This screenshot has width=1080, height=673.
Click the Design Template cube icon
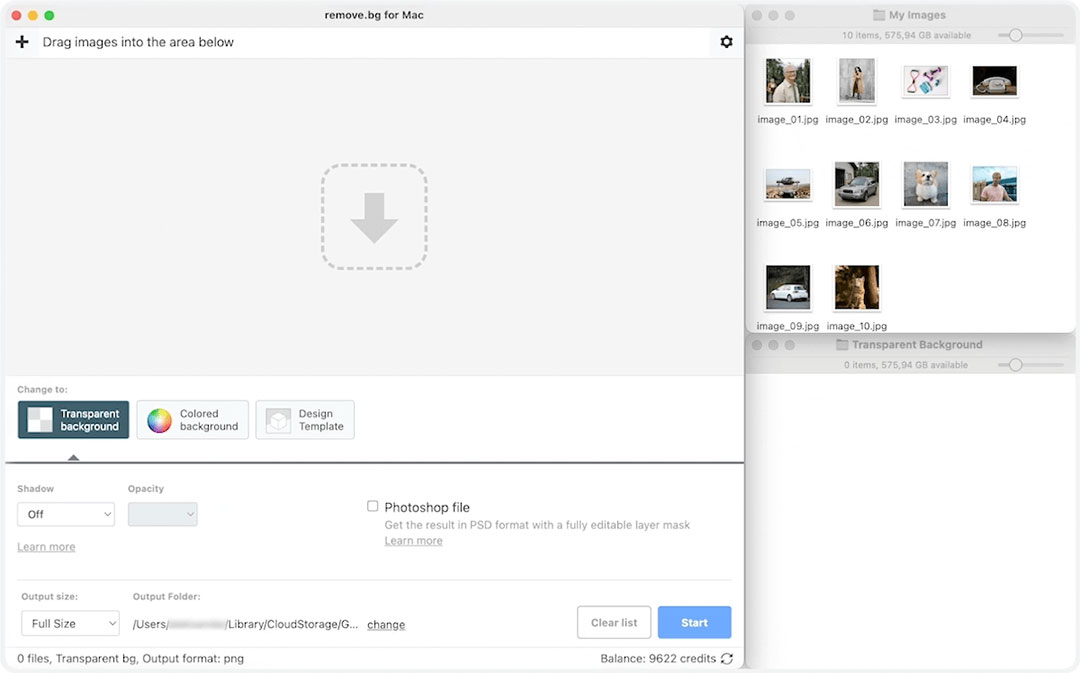pyautogui.click(x=279, y=420)
